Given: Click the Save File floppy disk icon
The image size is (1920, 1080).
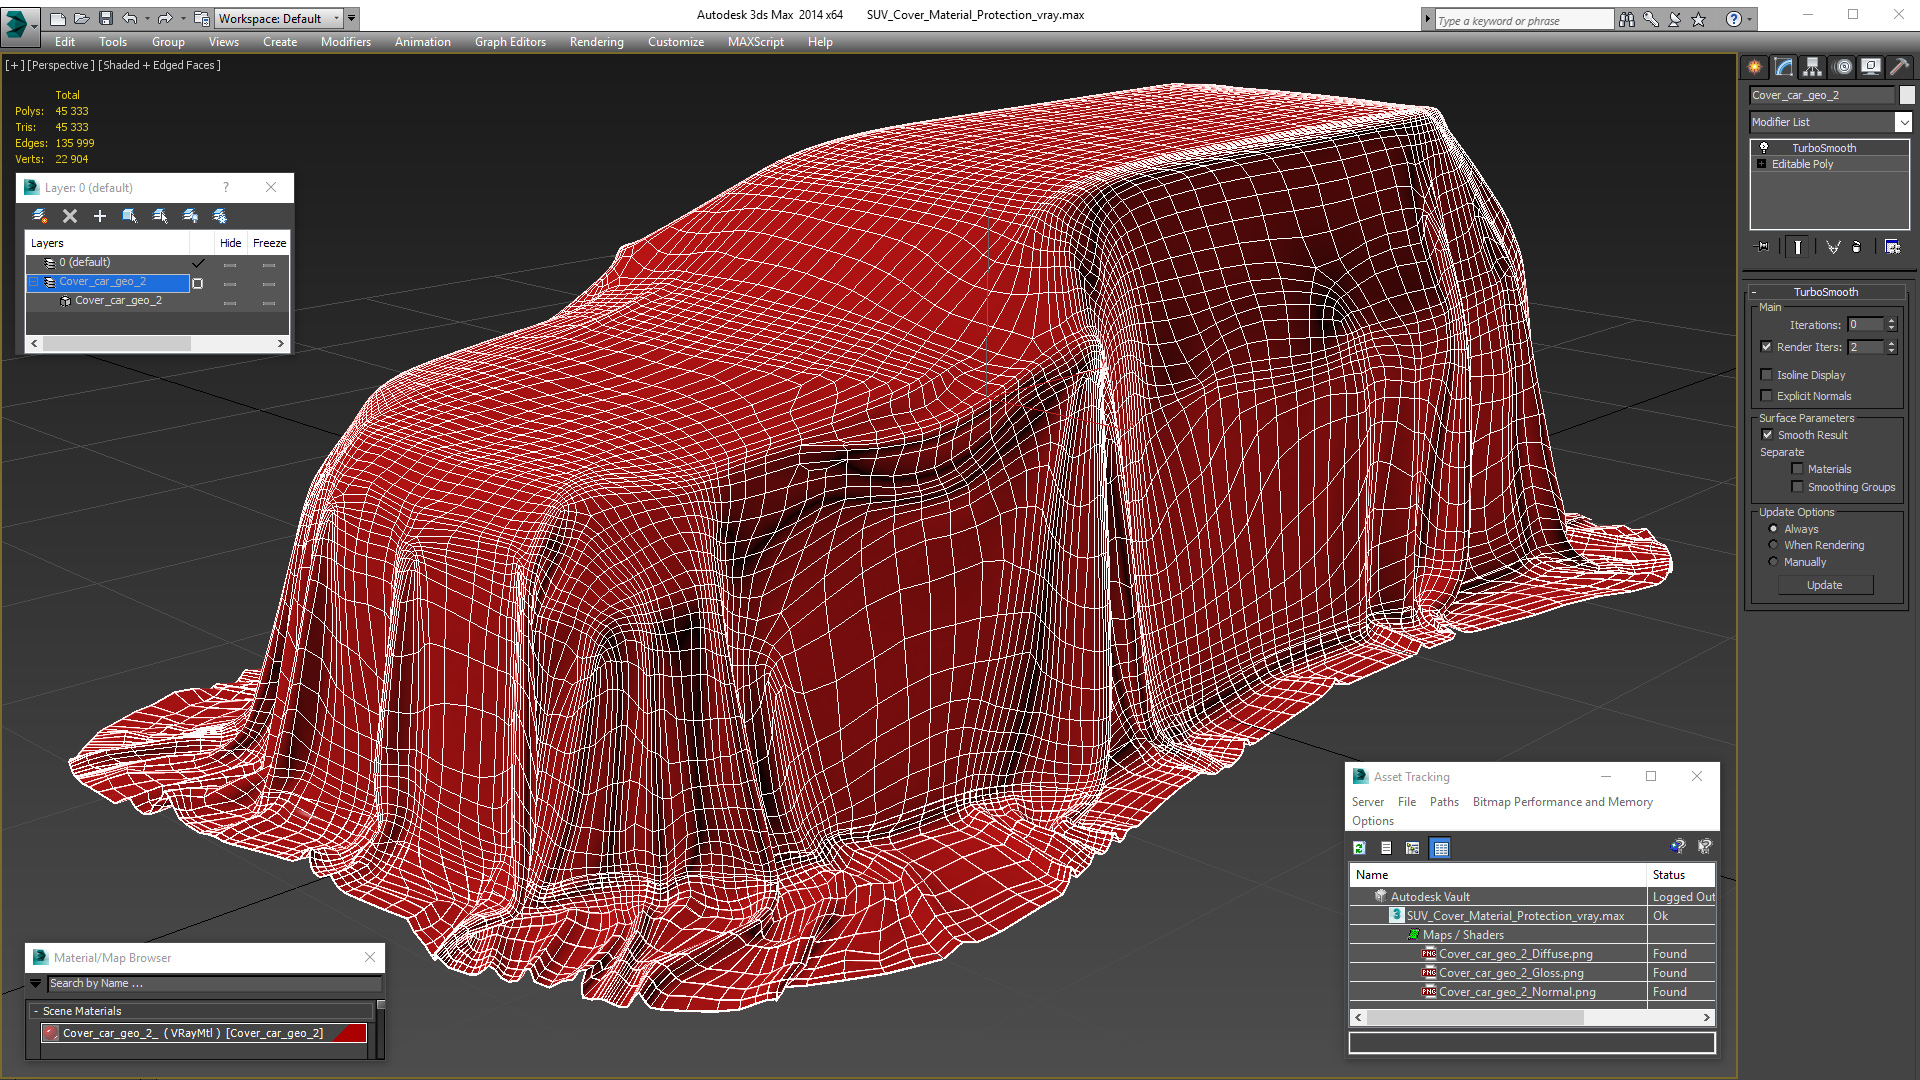Looking at the screenshot, I should pos(105,18).
